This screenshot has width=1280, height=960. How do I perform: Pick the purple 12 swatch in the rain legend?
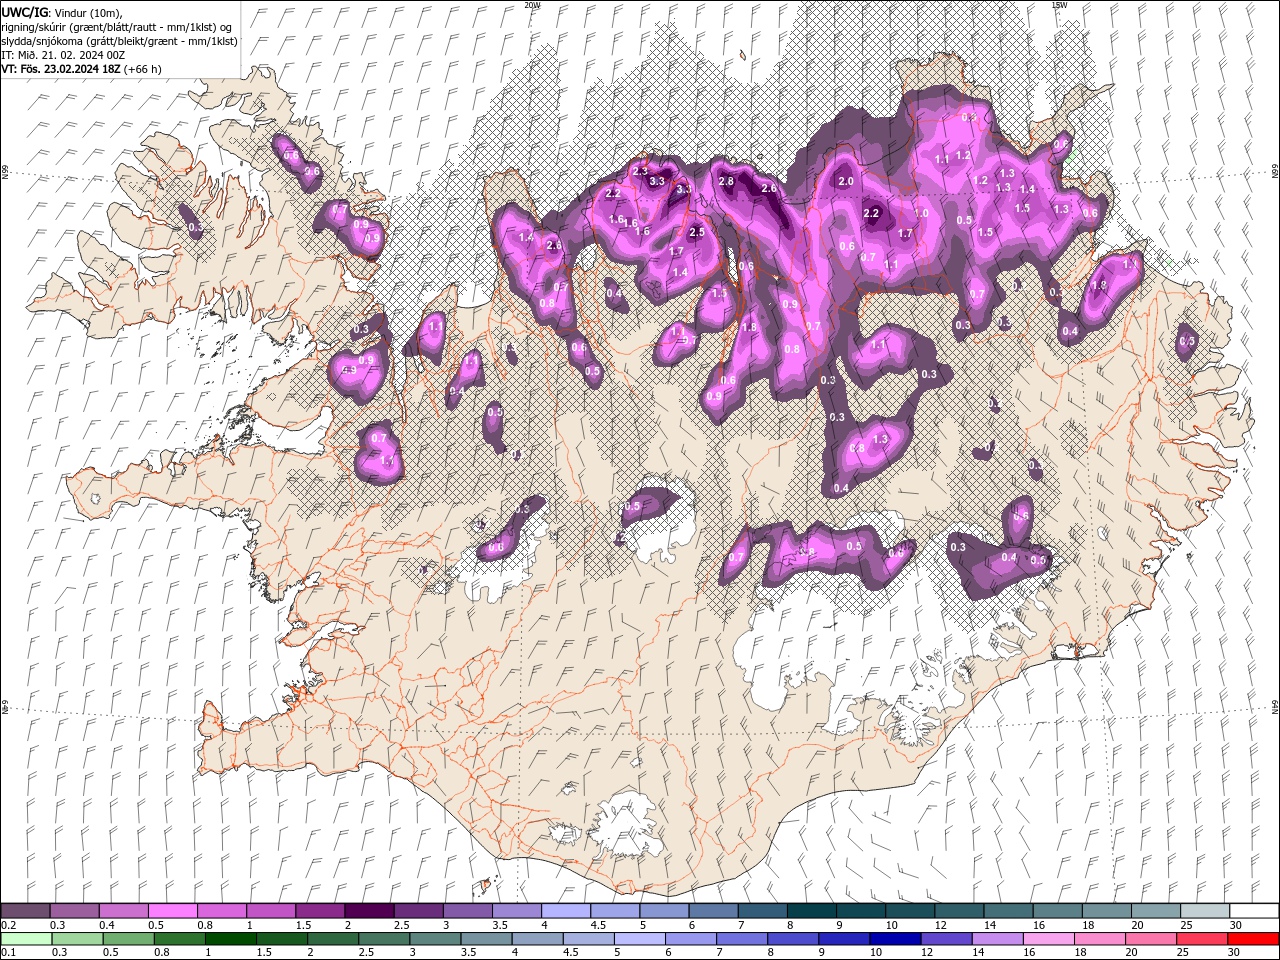945,939
